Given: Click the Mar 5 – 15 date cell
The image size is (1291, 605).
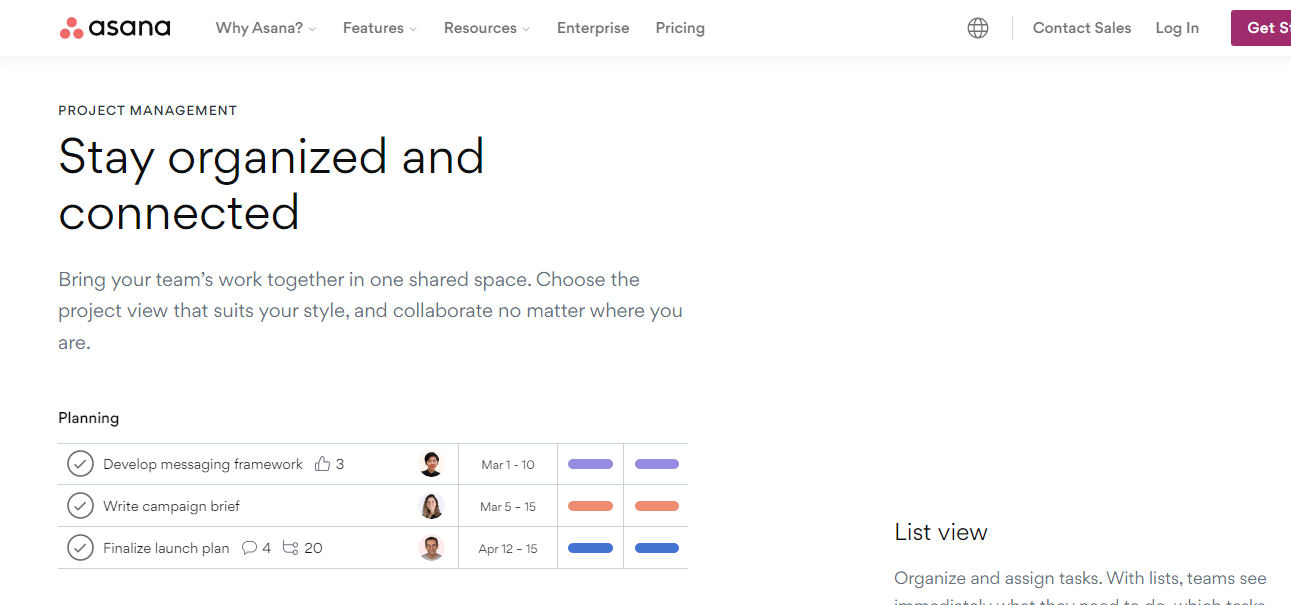Looking at the screenshot, I should pyautogui.click(x=508, y=507).
